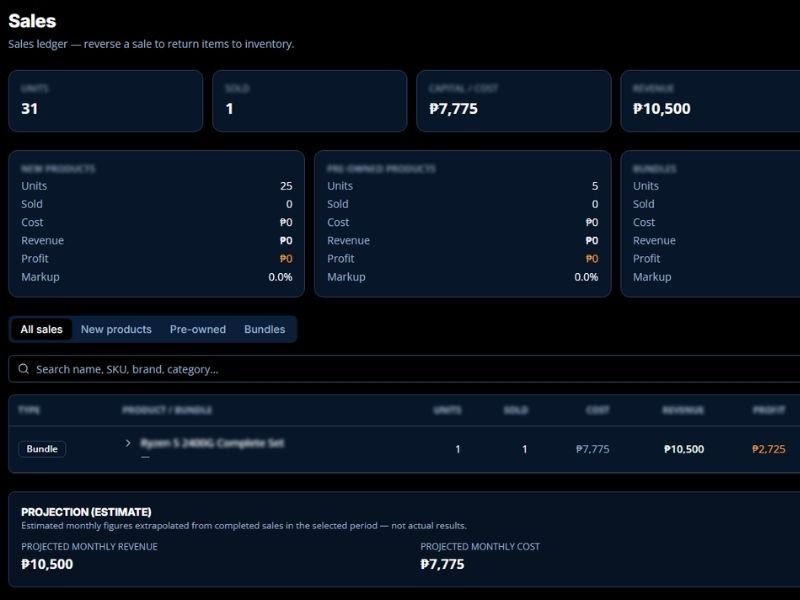Viewport: 800px width, 600px height.
Task: Click the ₱7,775 cost cell in table
Action: [592, 449]
